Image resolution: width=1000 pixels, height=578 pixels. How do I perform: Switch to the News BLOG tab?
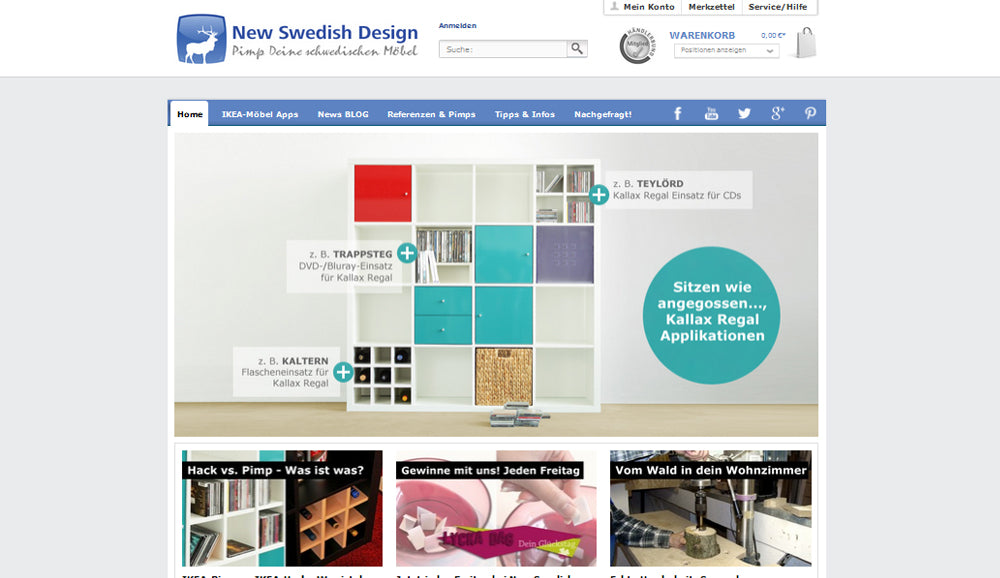(x=343, y=114)
